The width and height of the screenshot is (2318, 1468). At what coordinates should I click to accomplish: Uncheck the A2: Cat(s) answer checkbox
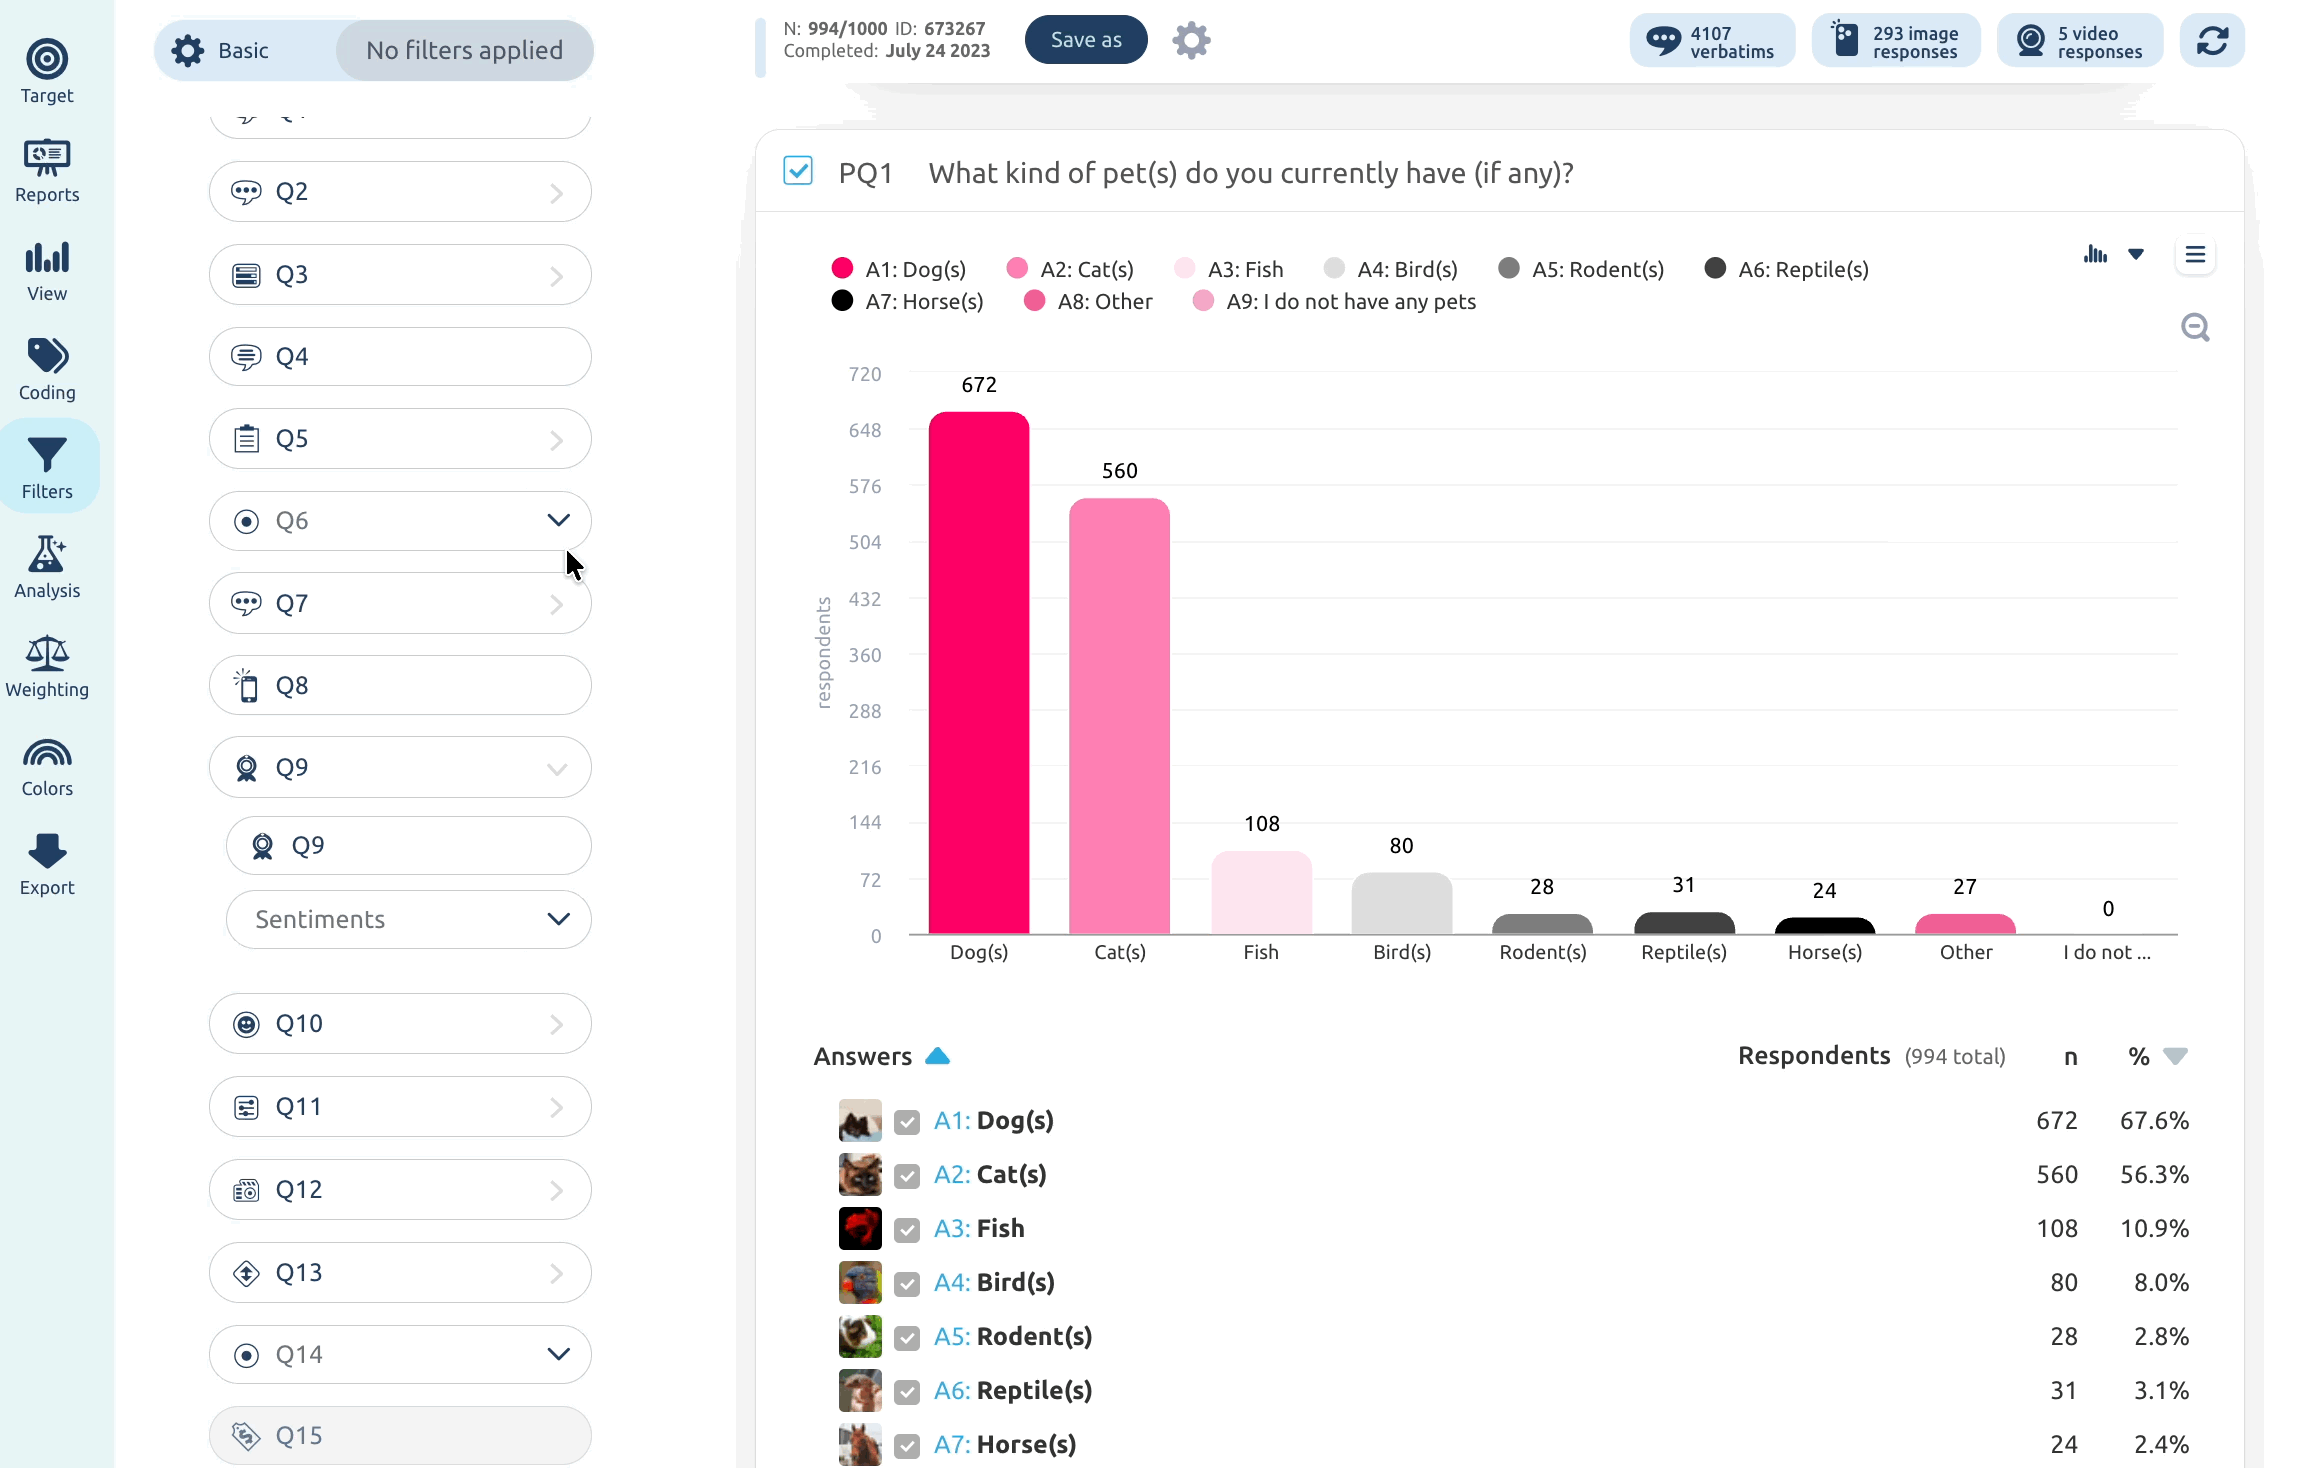coord(907,1176)
